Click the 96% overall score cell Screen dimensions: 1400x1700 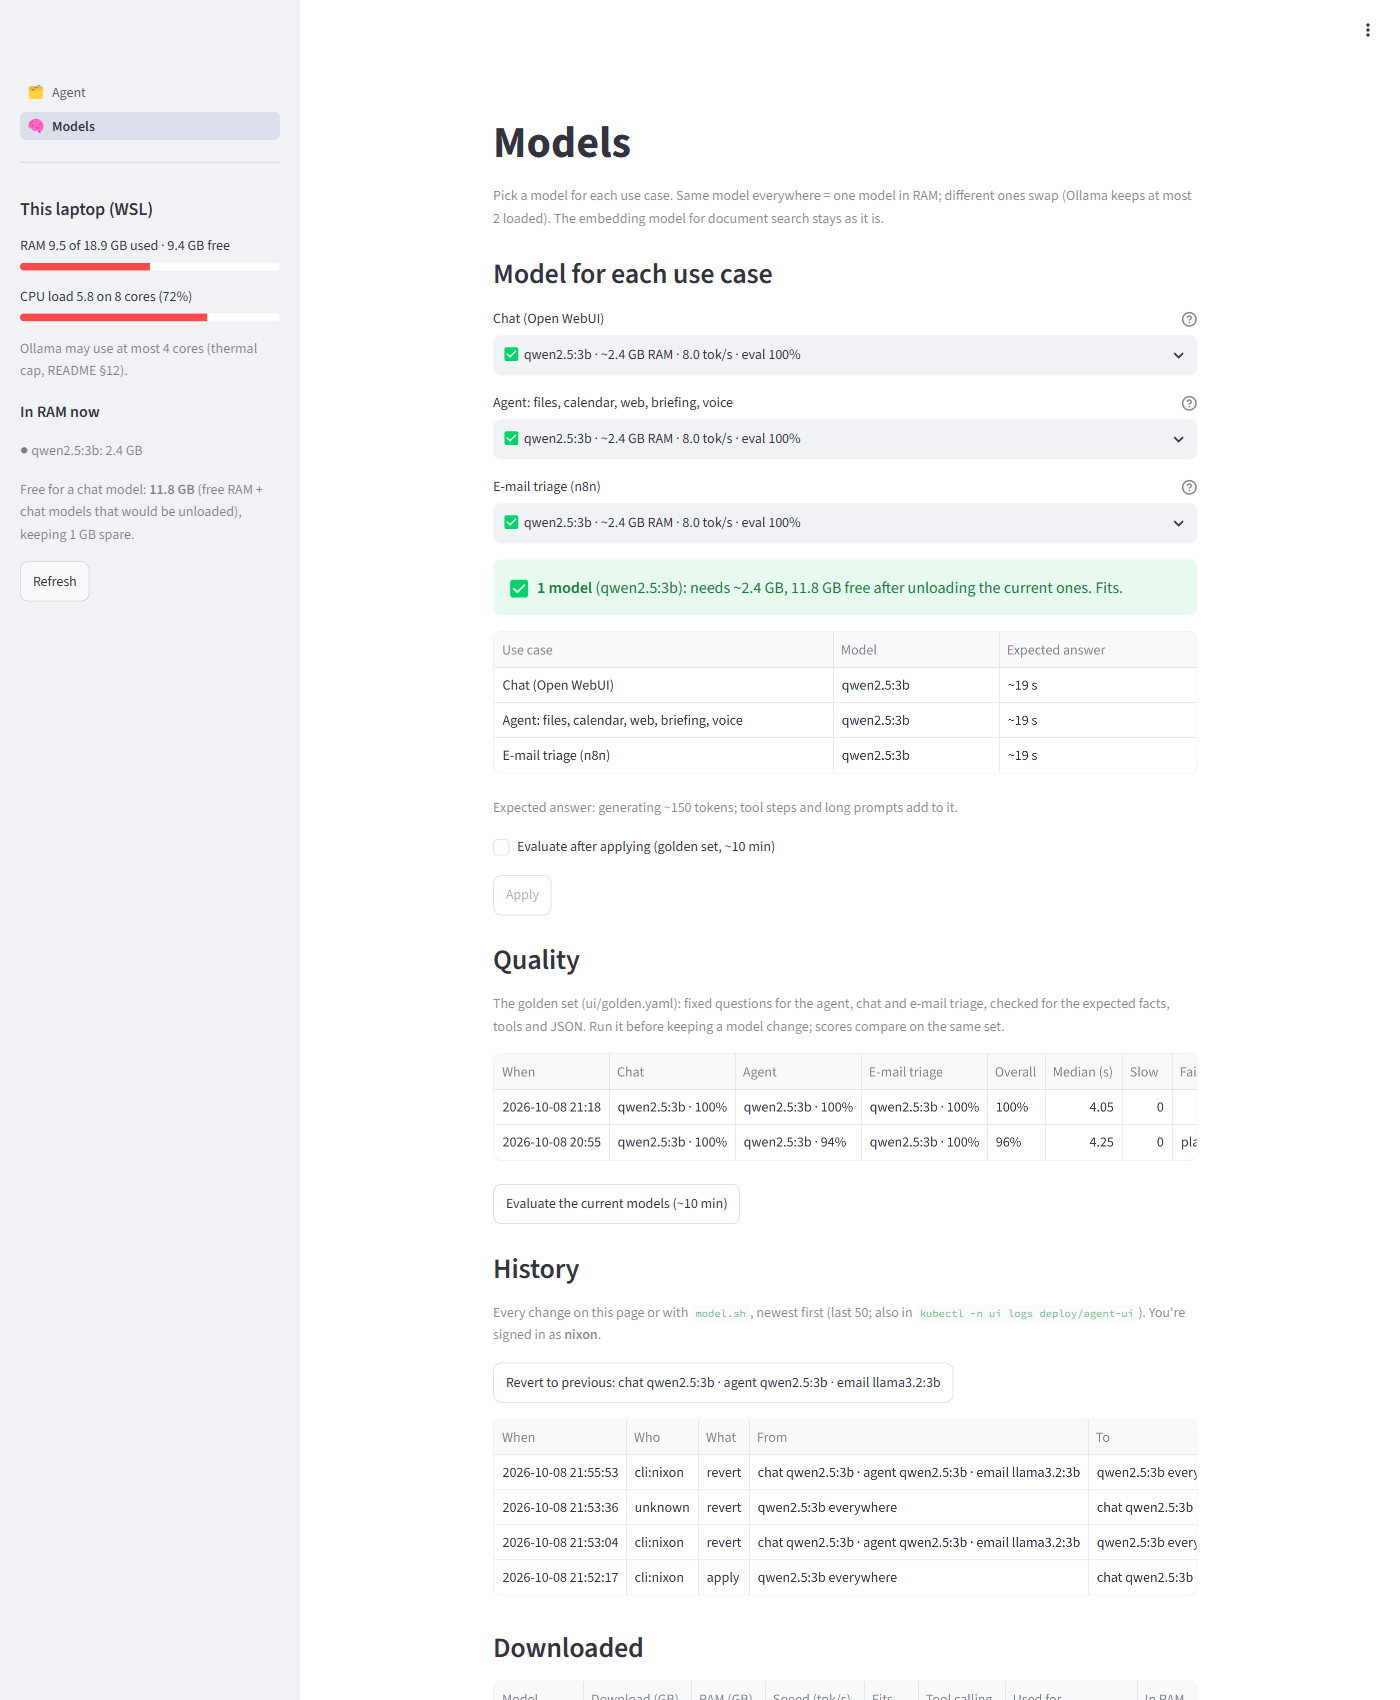[1015, 1142]
